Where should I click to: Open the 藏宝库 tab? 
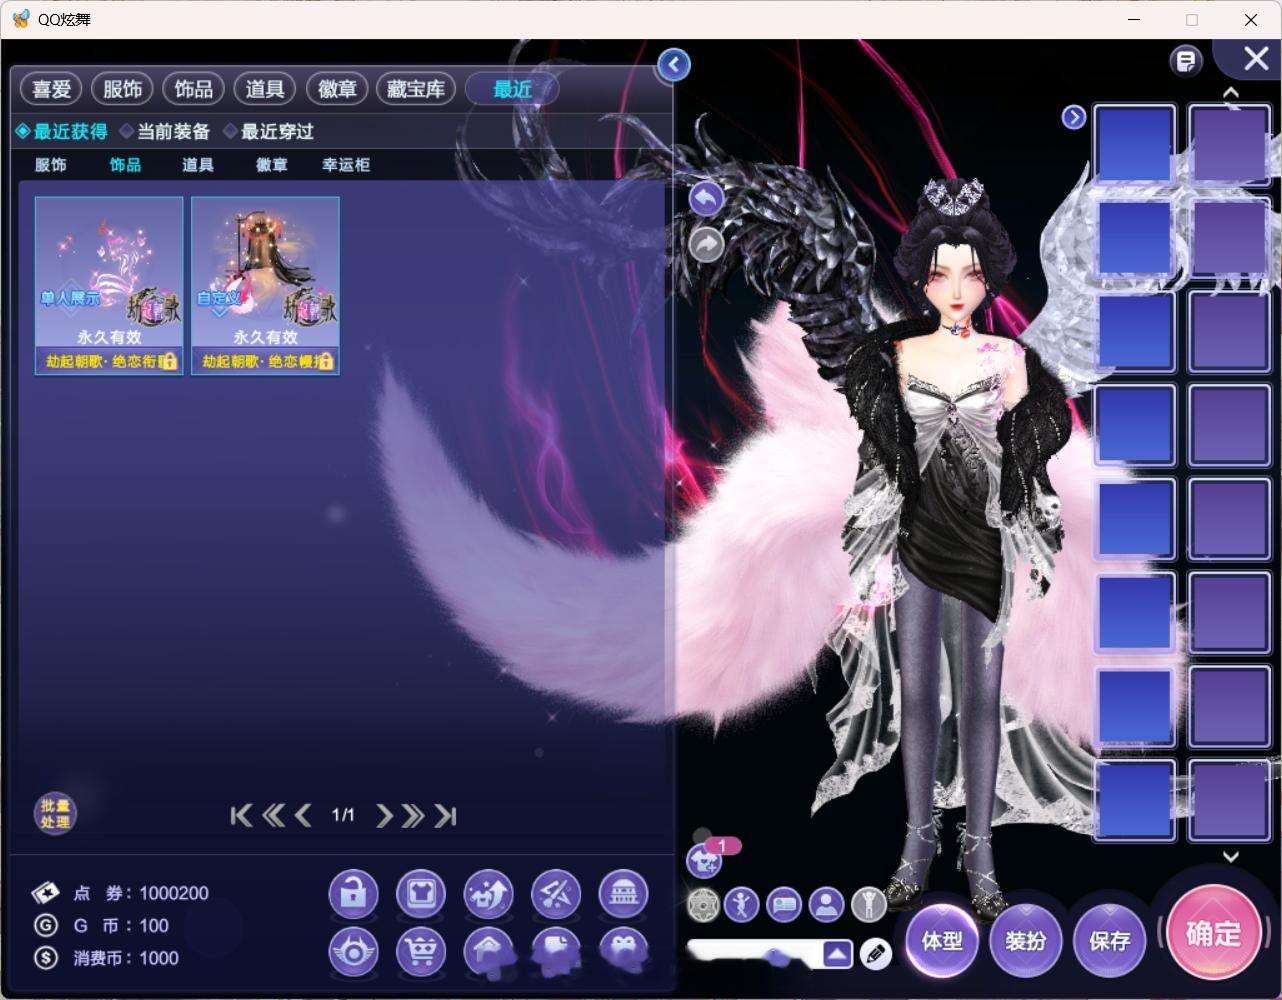416,89
